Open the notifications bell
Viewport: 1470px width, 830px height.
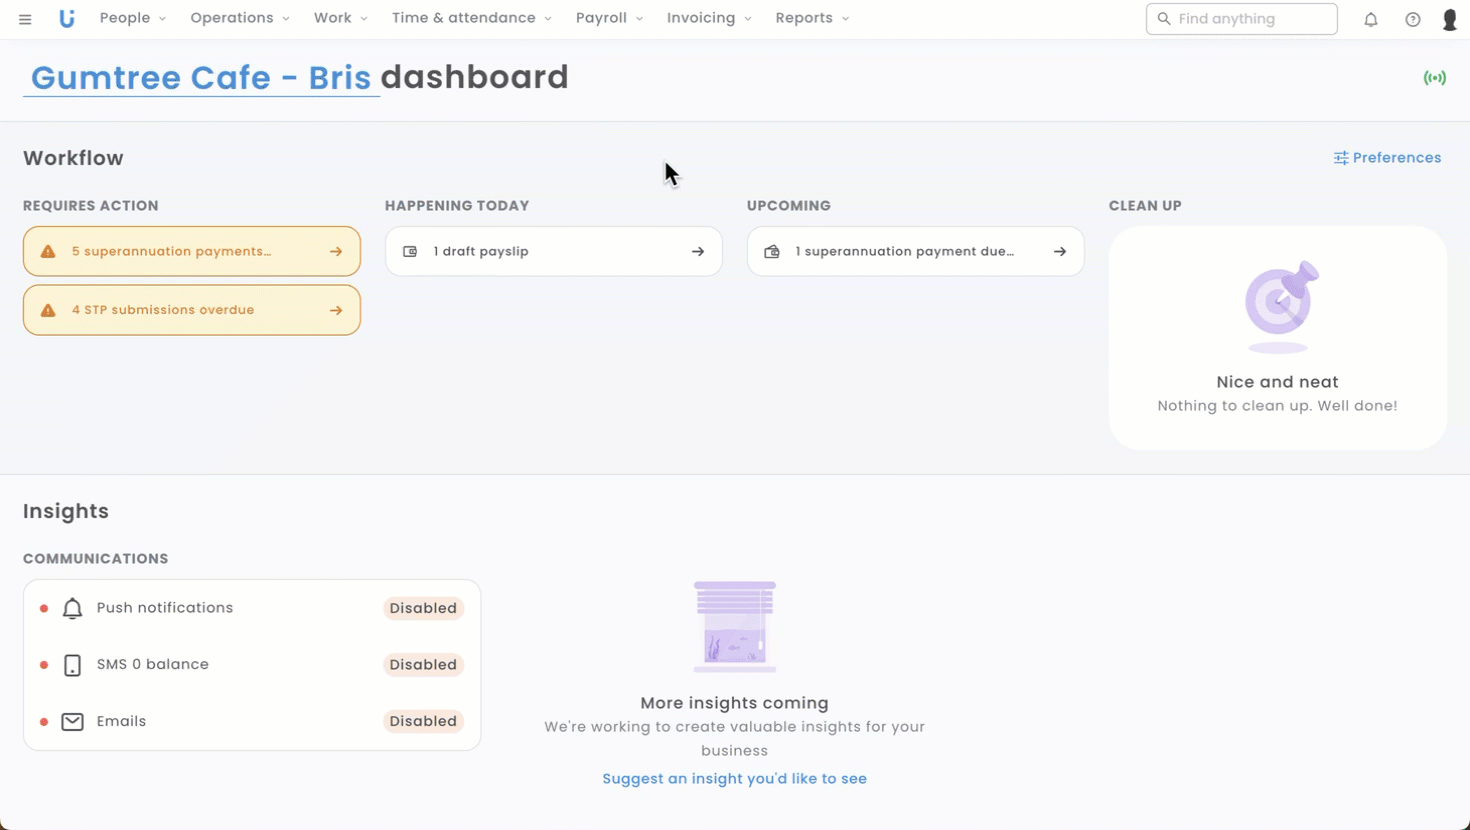(1371, 19)
